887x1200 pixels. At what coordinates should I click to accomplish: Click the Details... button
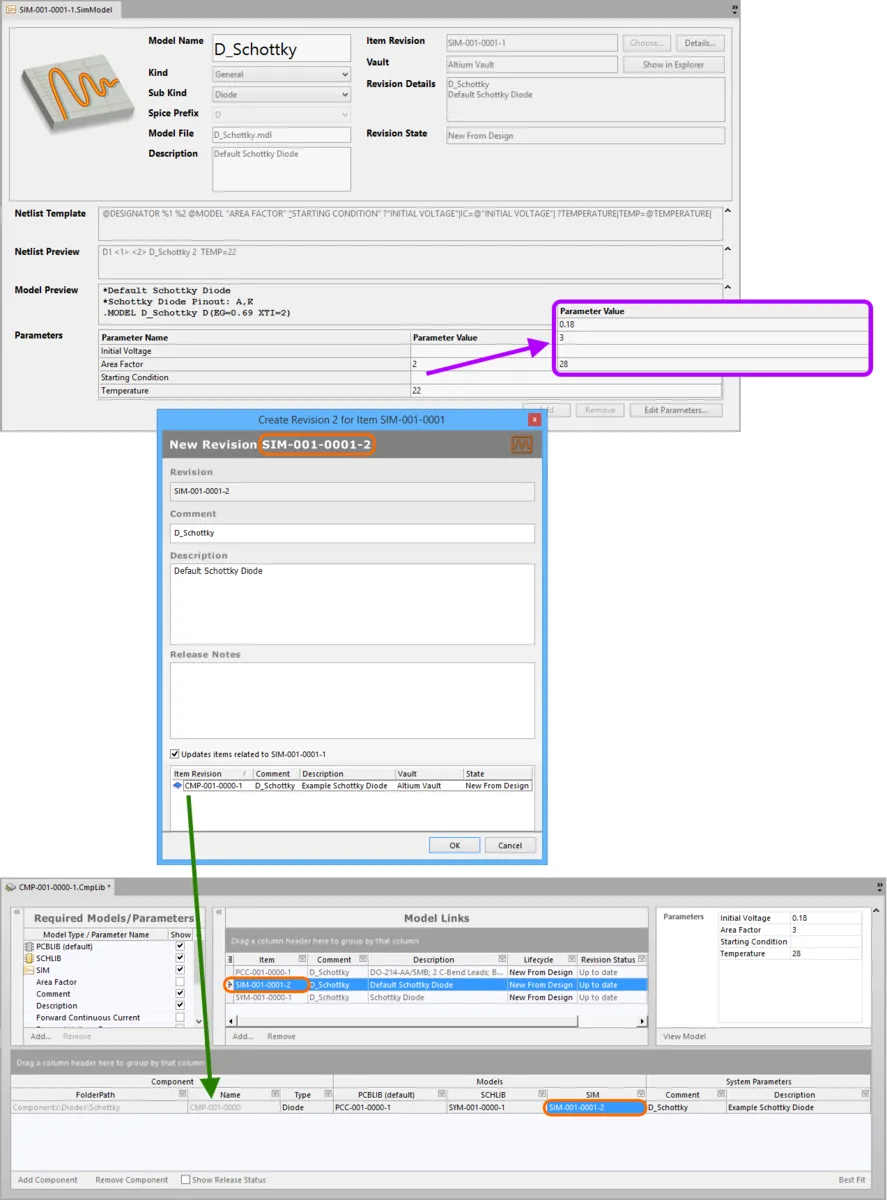click(x=700, y=43)
